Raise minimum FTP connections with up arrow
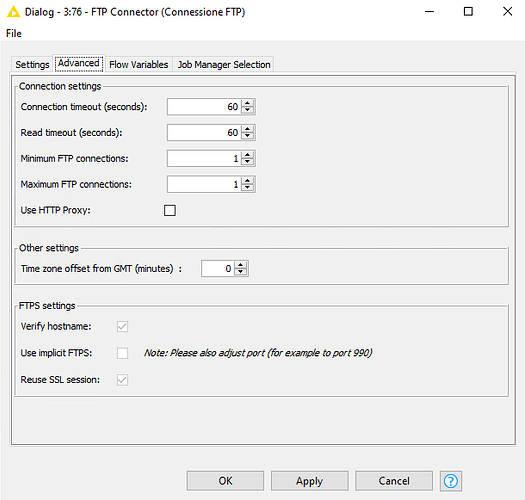Viewport: 525px width, 500px height. [x=247, y=155]
